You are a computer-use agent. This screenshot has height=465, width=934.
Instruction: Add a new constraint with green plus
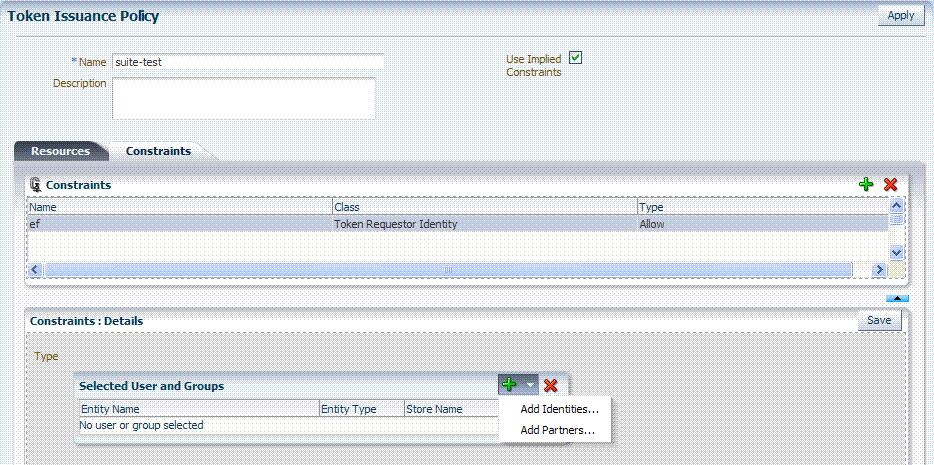click(866, 185)
